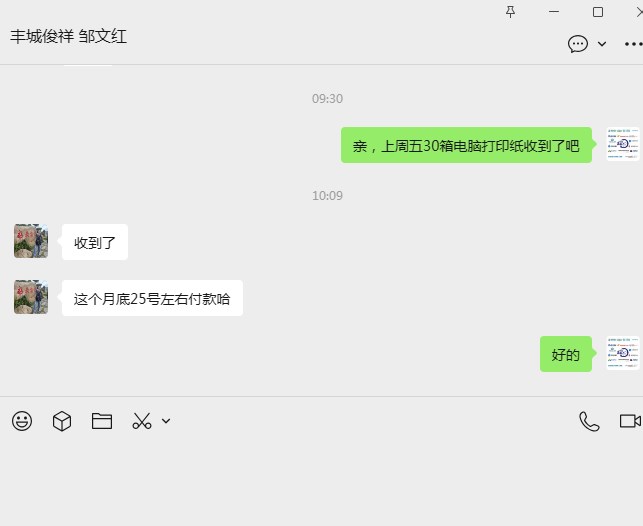Open the three-dot more options menu
Image resolution: width=643 pixels, height=526 pixels.
click(633, 44)
